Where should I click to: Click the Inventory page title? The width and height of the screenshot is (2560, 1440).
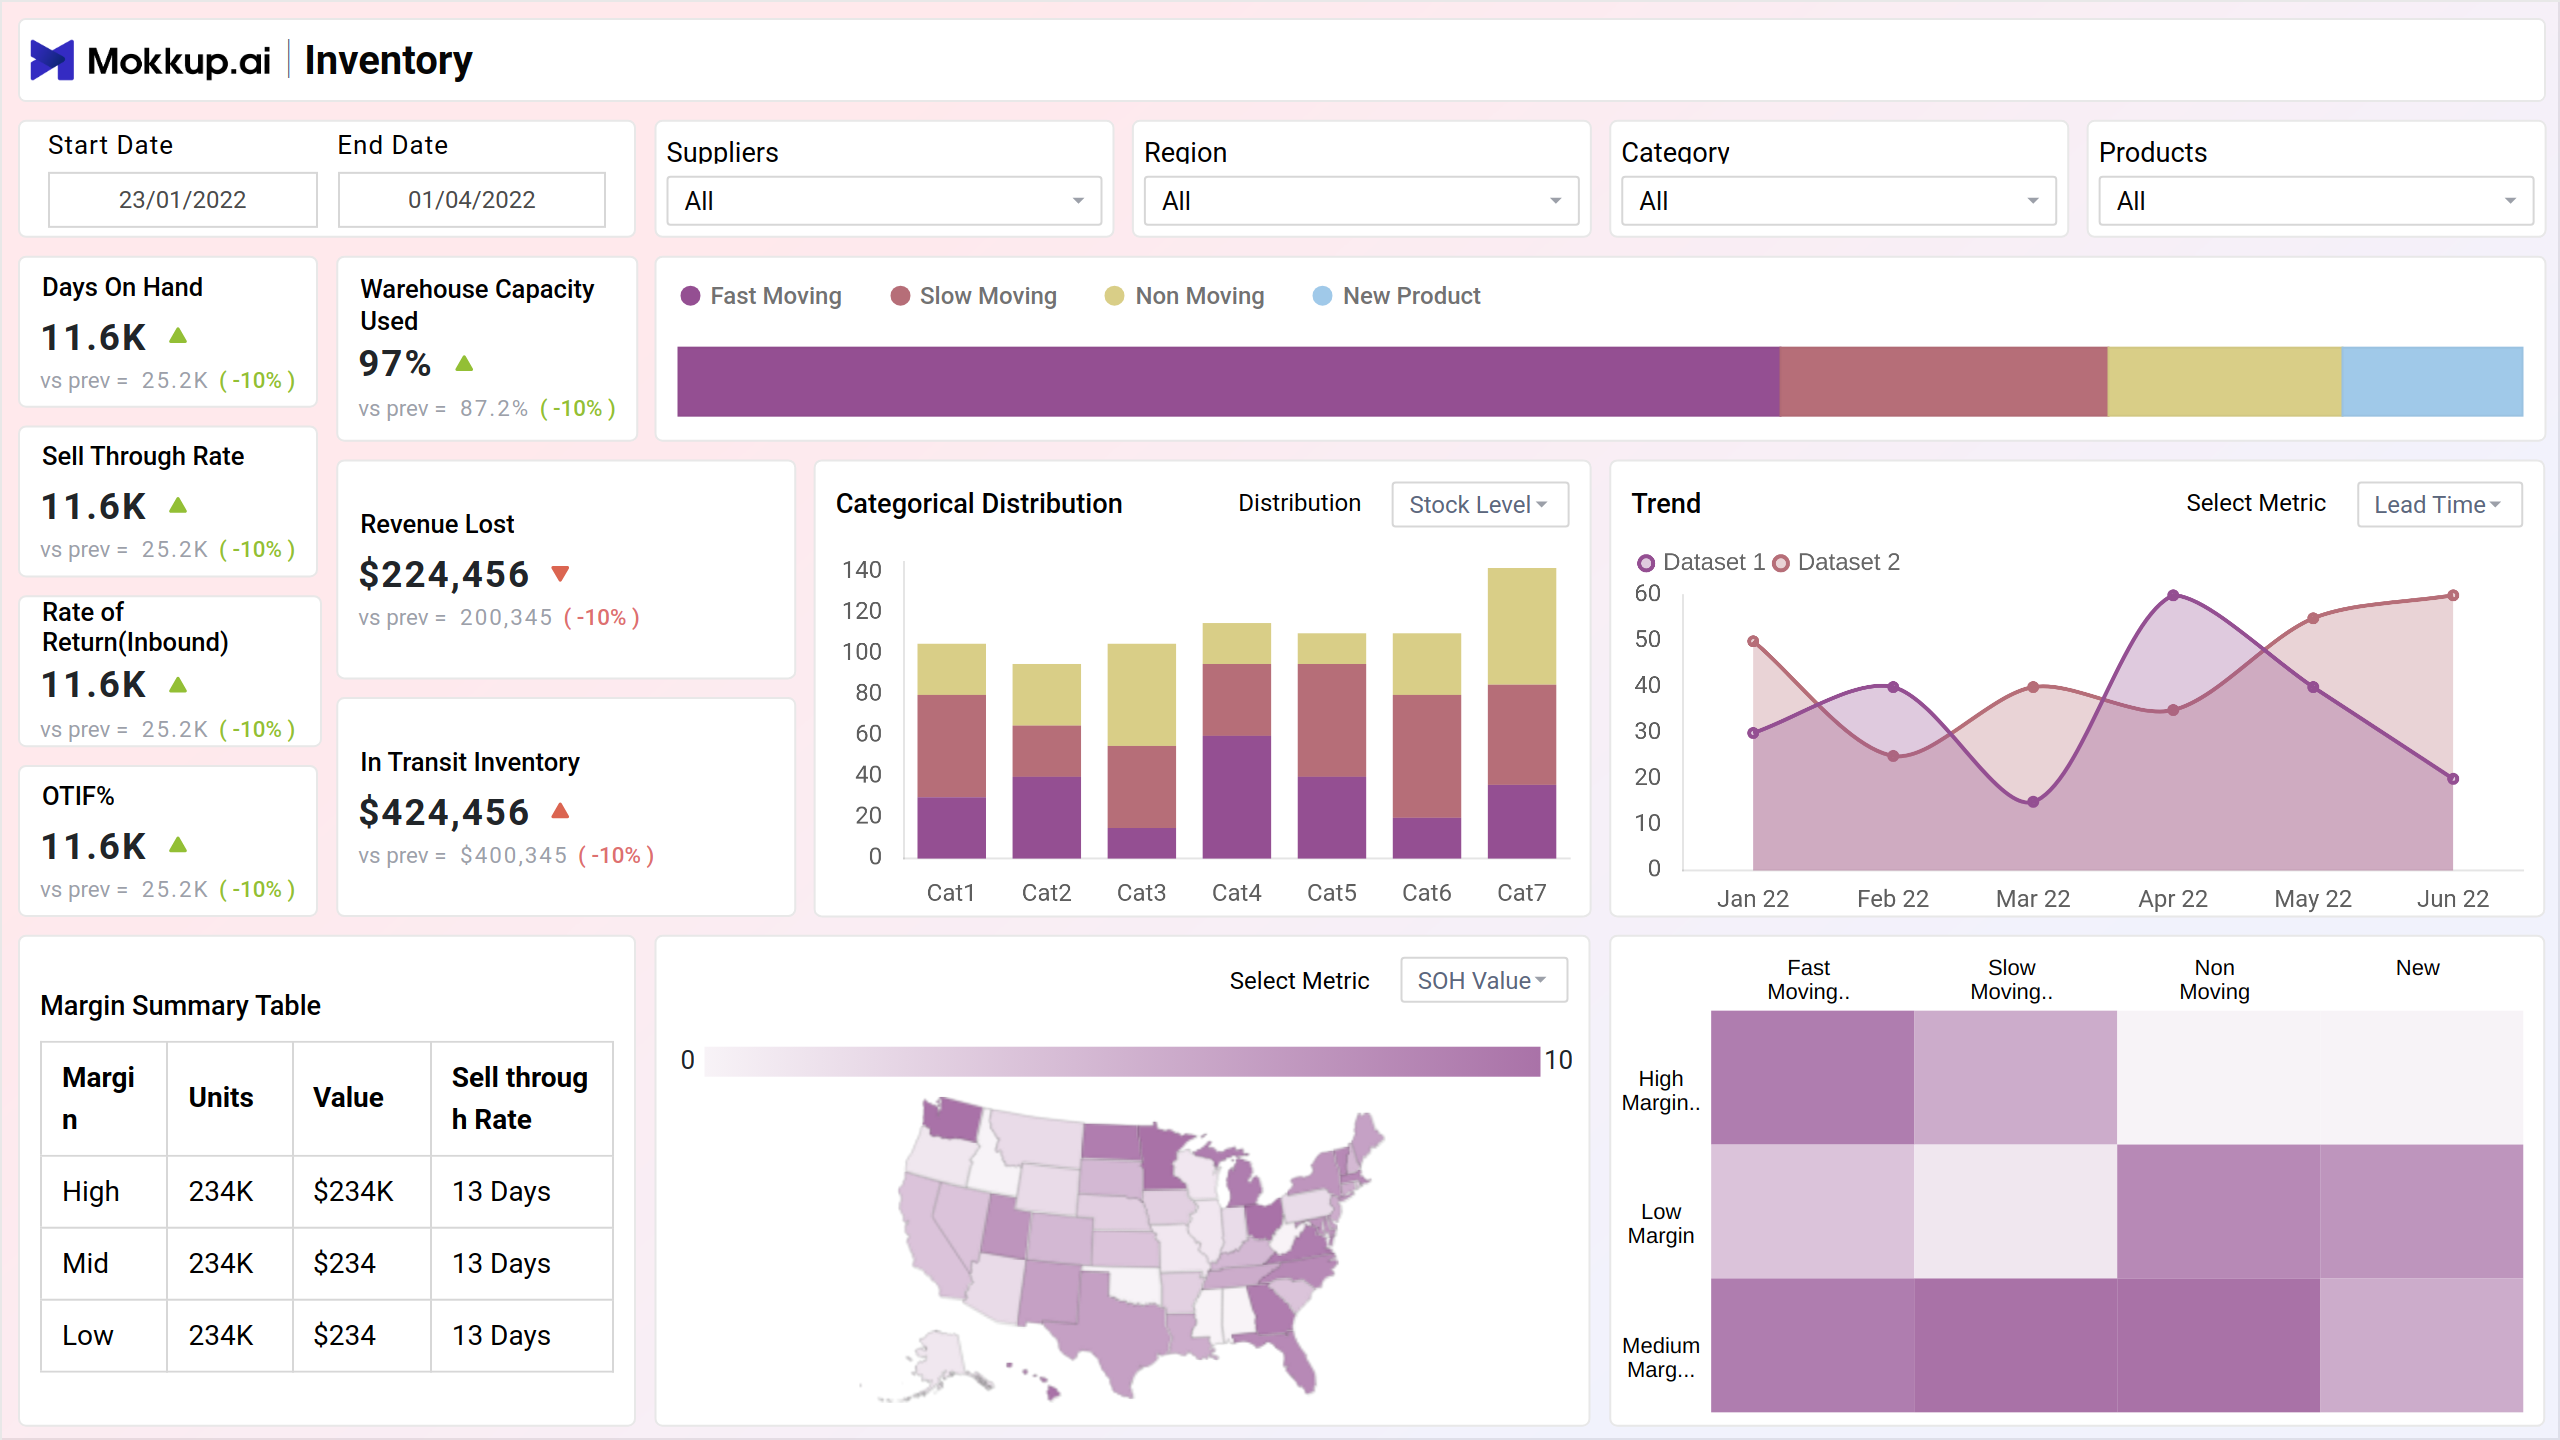(388, 61)
